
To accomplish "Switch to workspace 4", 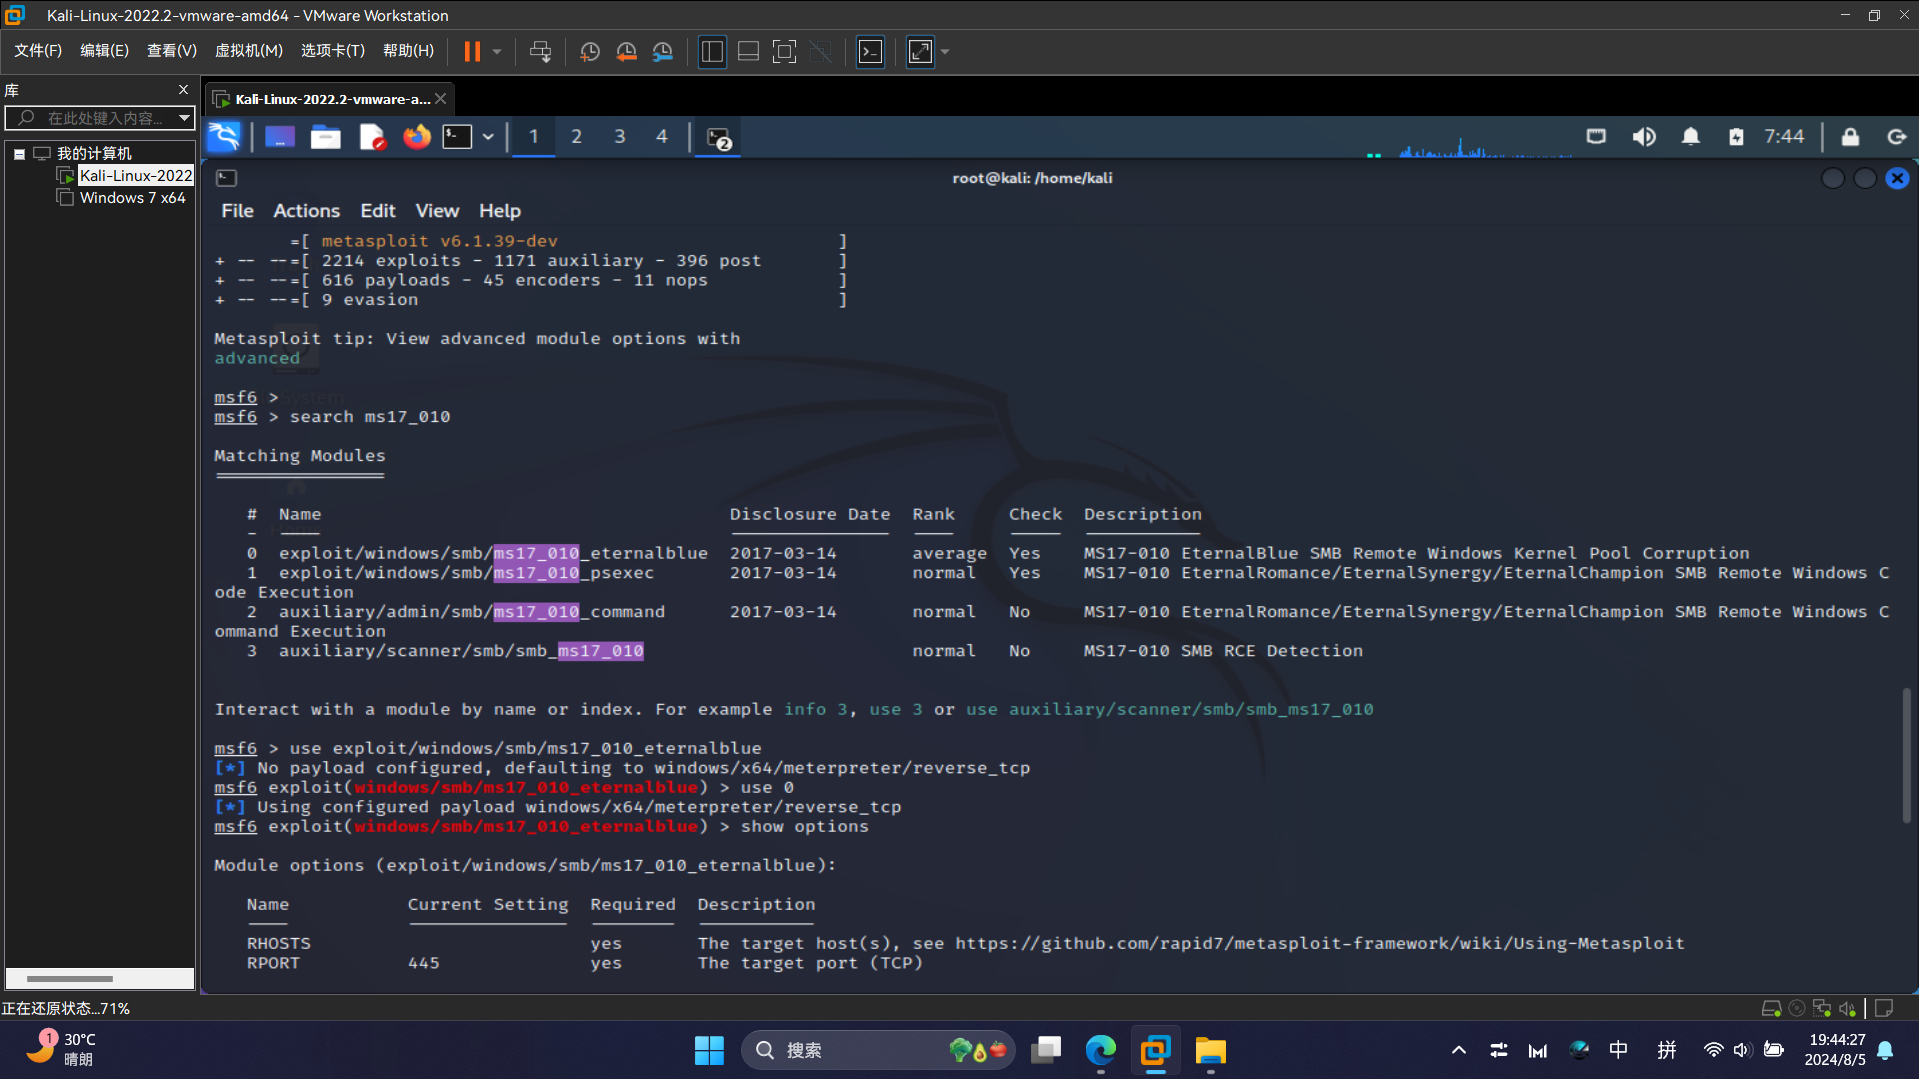I will [x=662, y=137].
